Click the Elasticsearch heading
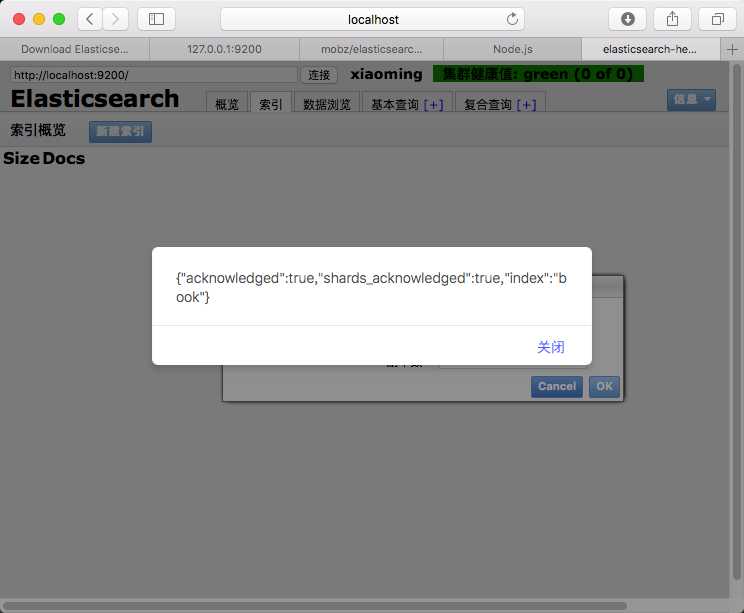Viewport: 744px width, 613px height. pyautogui.click(x=95, y=99)
